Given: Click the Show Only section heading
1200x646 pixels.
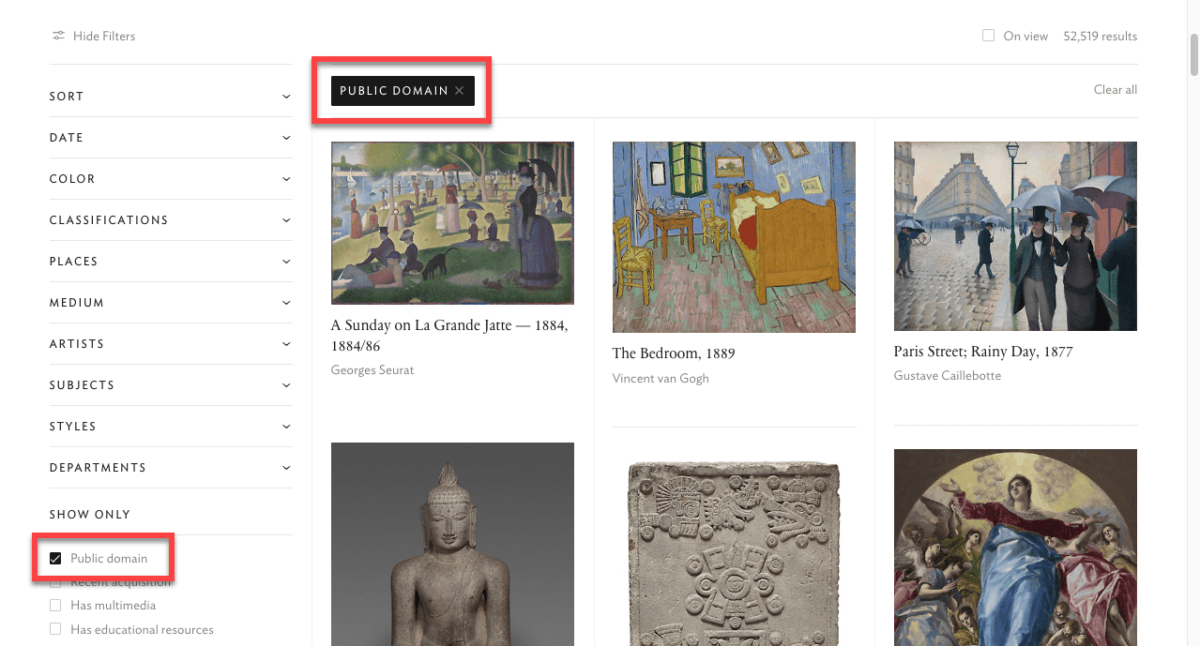Looking at the screenshot, I should pos(90,514).
